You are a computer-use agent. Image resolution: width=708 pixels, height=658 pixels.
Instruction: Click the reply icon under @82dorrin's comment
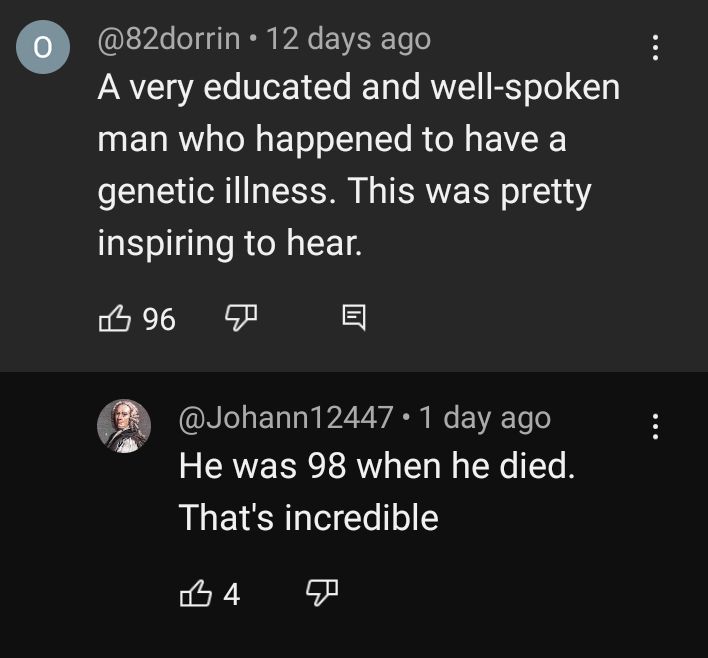[354, 319]
